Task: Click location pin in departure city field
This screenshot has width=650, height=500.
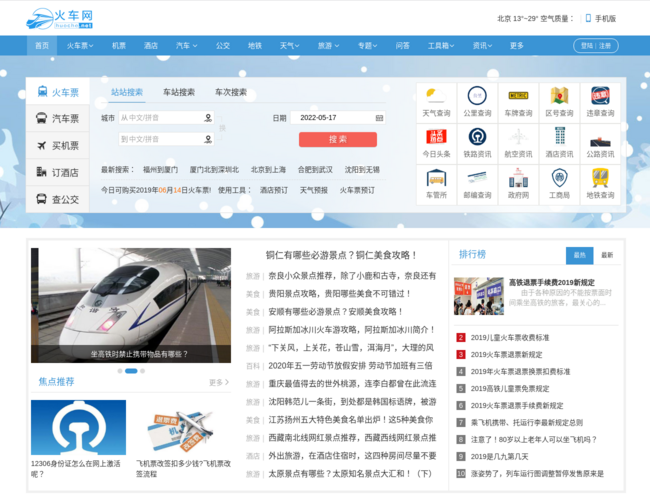Action: (x=208, y=118)
